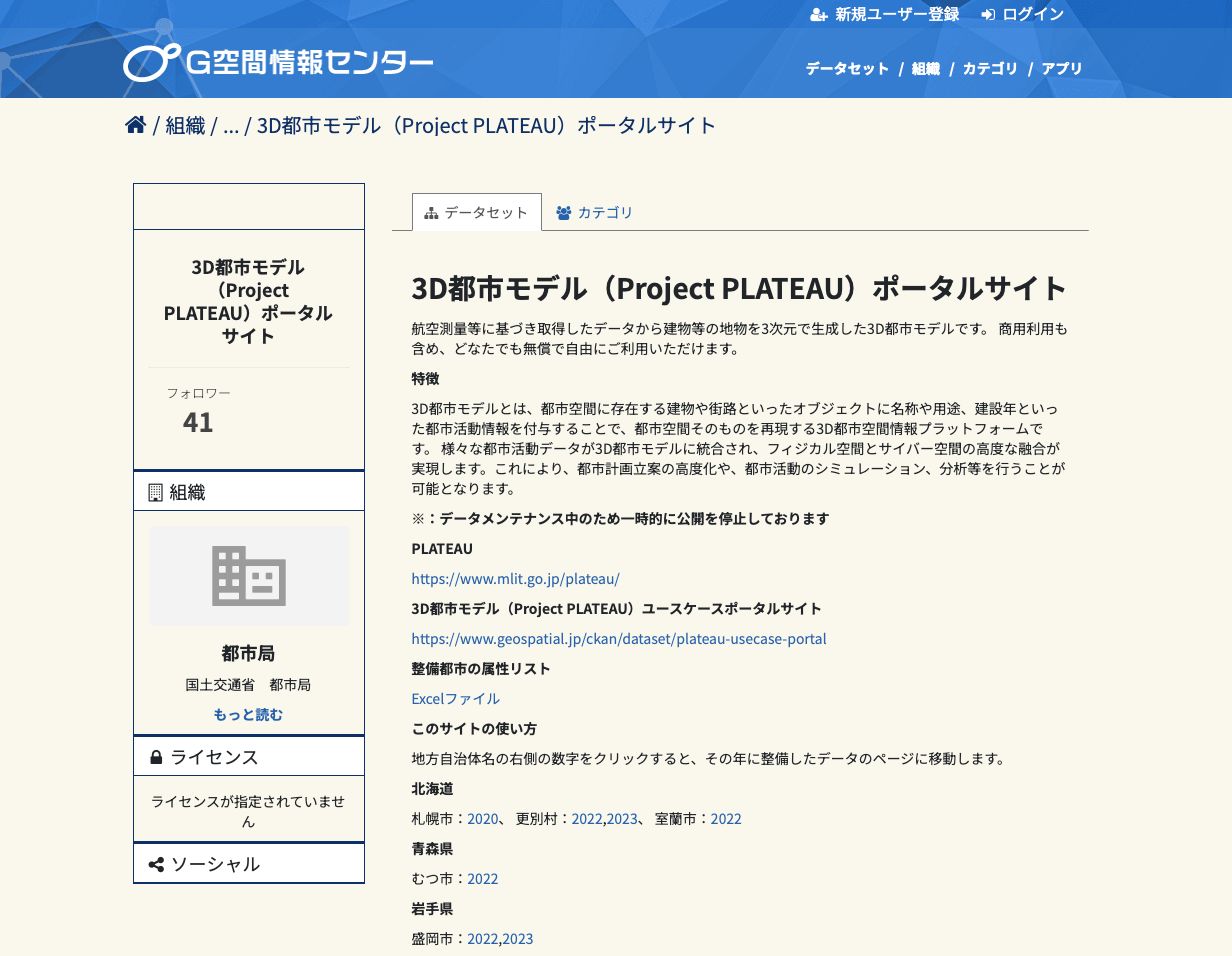The height and width of the screenshot is (956, 1232).
Task: Click the lock icon beside ライセンス
Action: (156, 757)
